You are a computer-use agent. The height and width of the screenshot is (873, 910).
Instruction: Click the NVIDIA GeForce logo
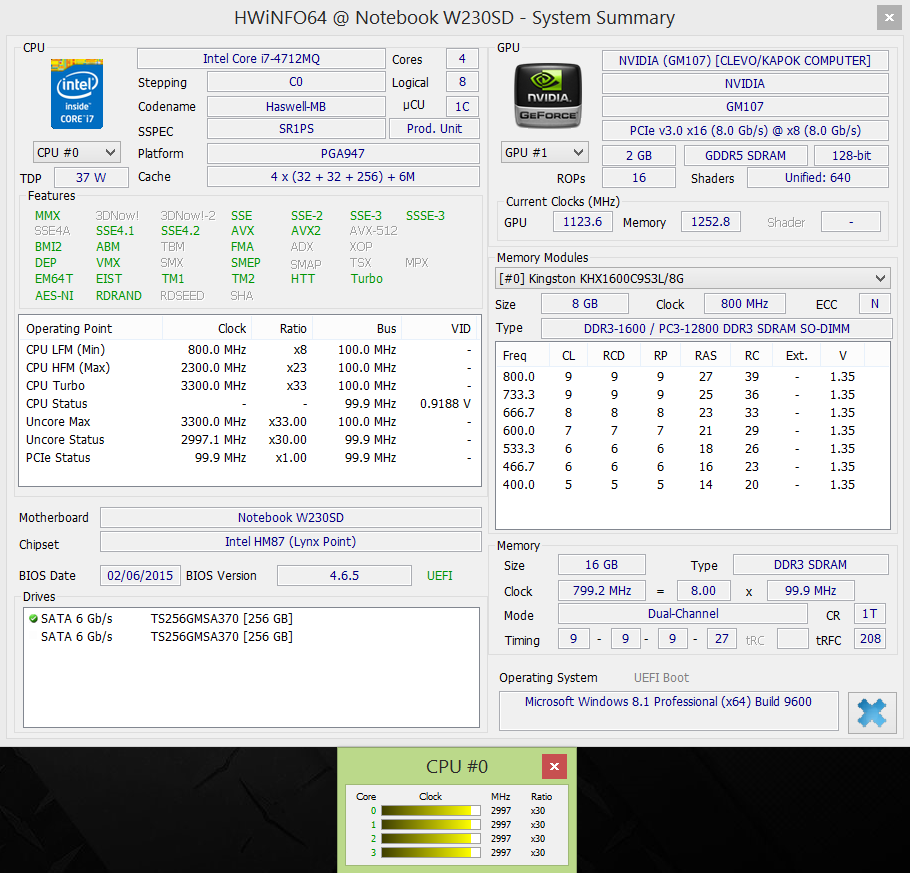[548, 96]
